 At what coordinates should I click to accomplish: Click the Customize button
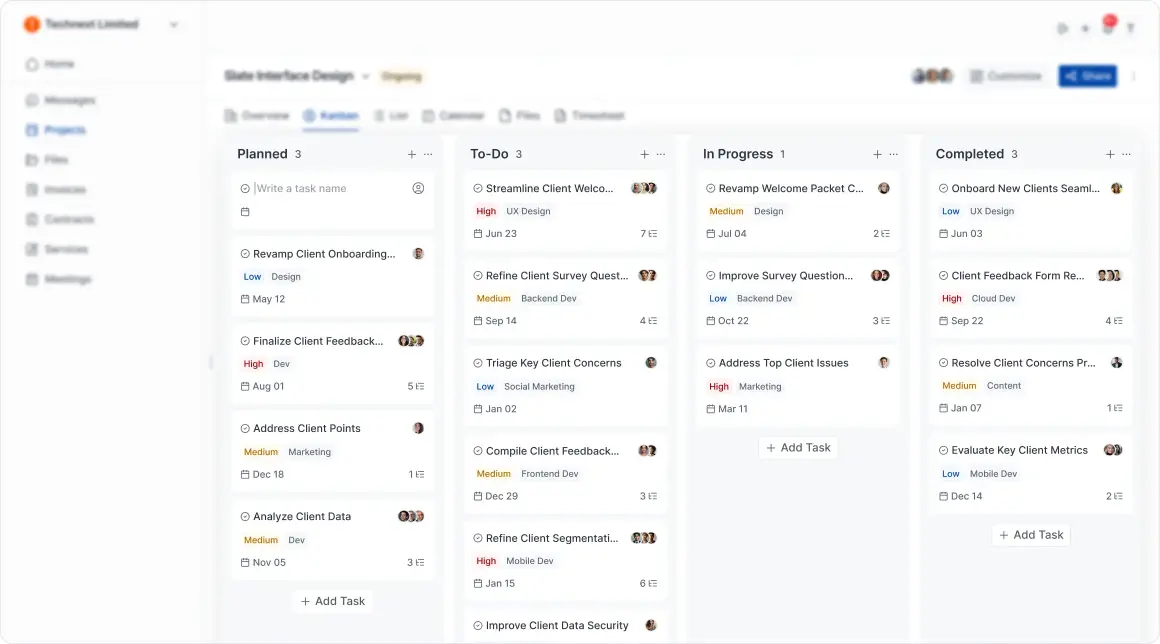tap(1006, 76)
